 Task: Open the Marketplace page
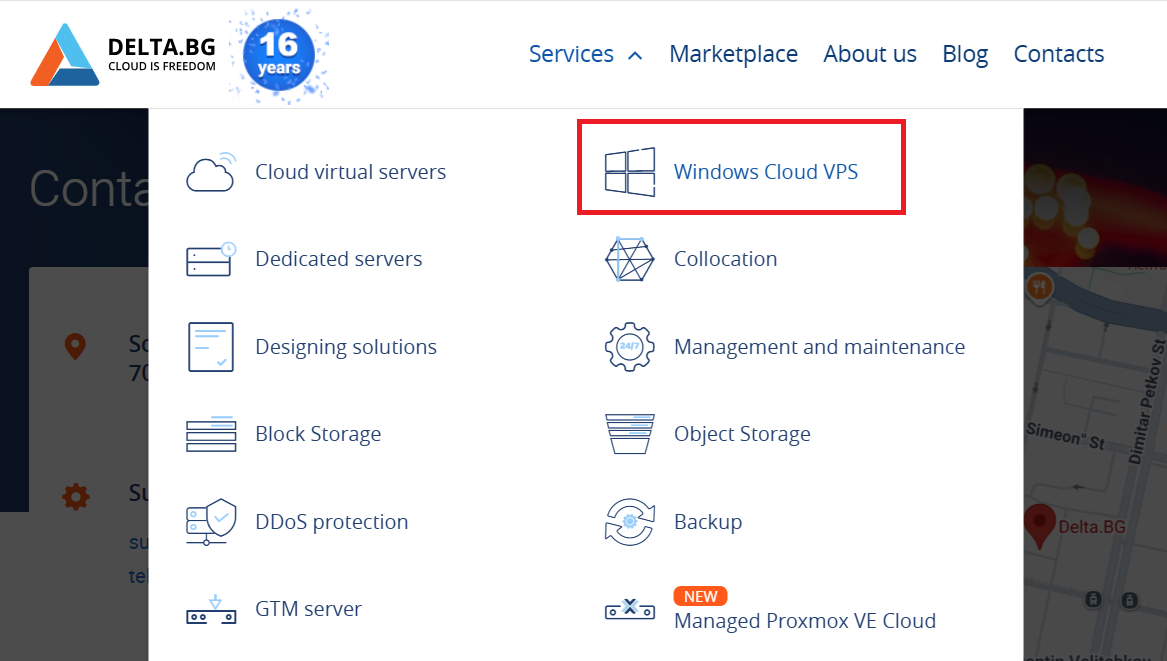coord(733,54)
